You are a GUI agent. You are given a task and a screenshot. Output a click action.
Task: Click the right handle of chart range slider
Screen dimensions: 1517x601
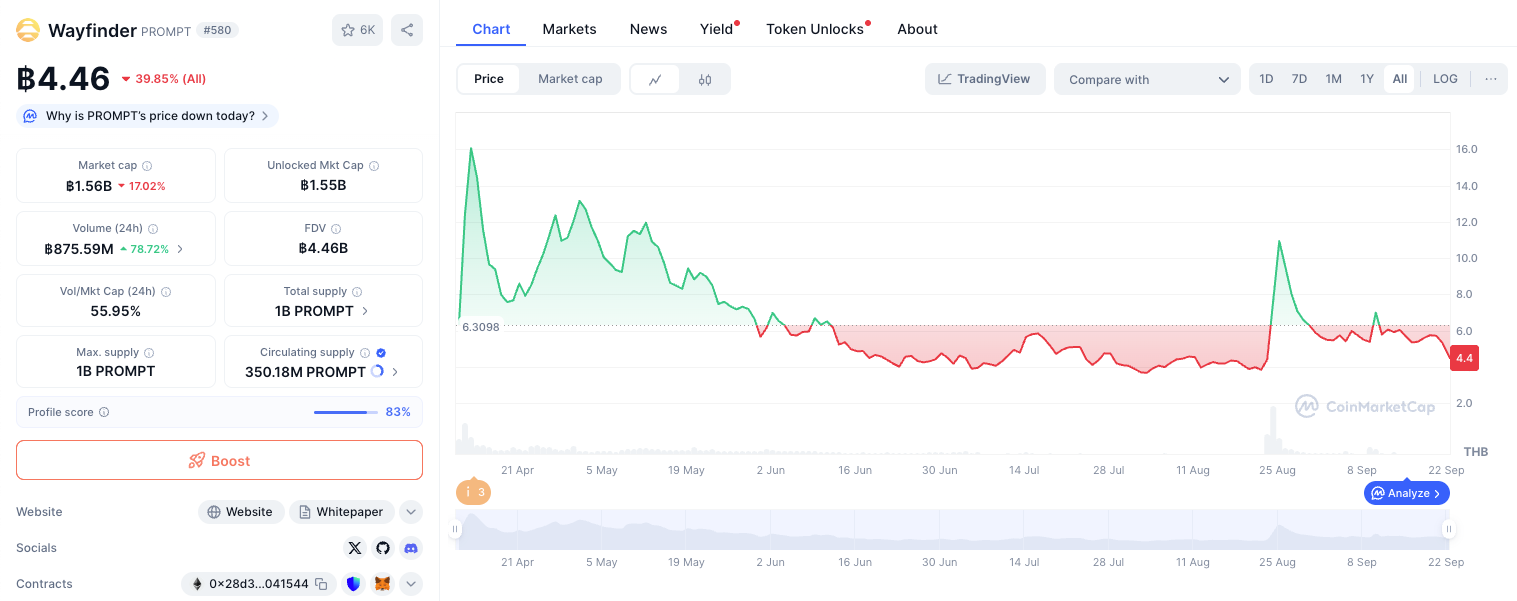click(x=1447, y=530)
